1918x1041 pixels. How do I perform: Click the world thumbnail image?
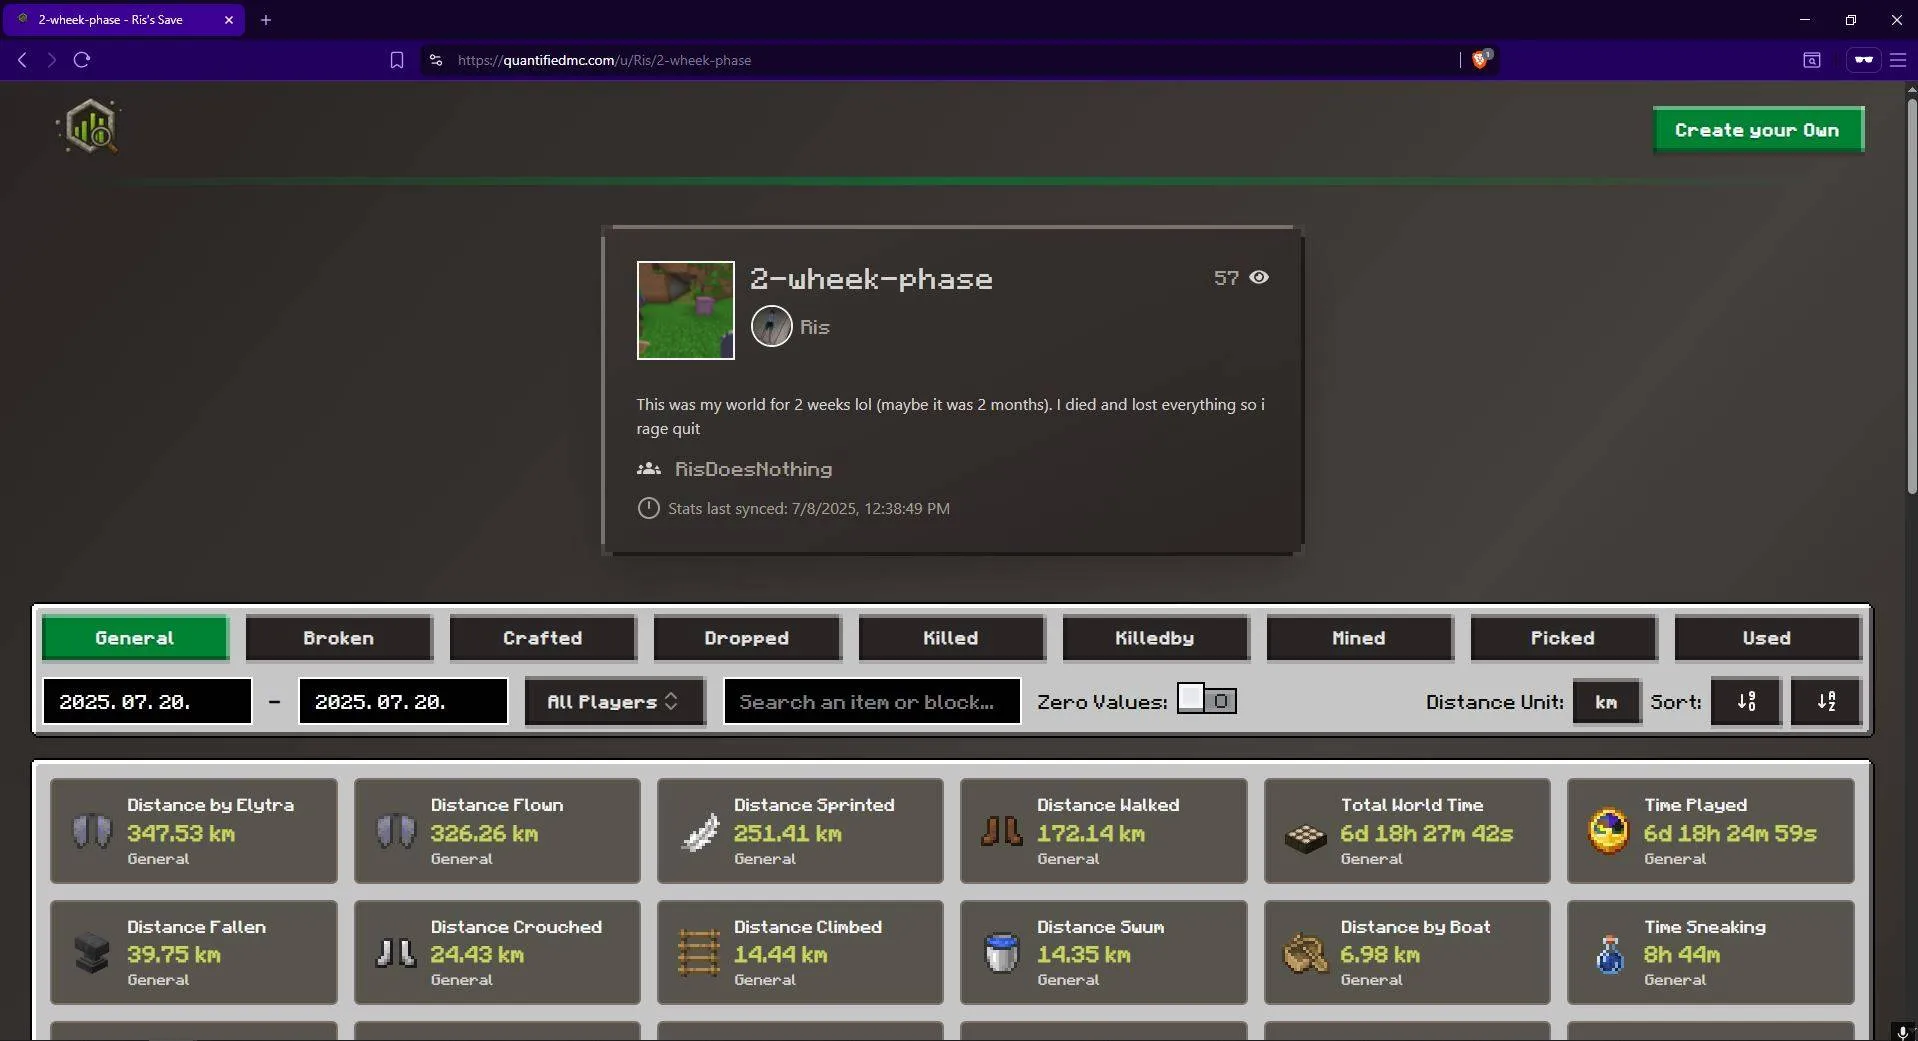click(686, 310)
